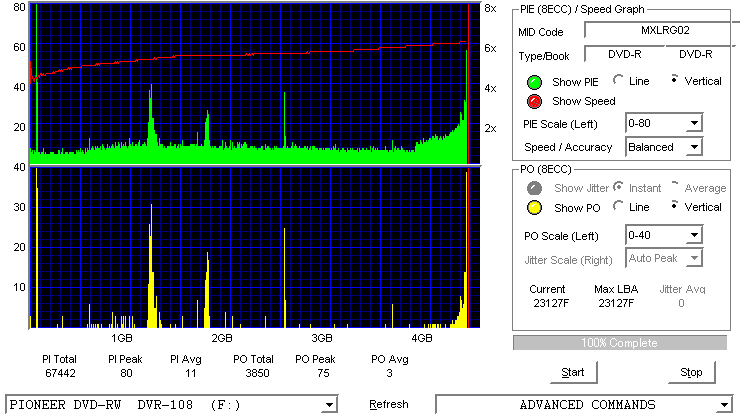Click the Show PO label
The height and width of the screenshot is (420, 742).
click(577, 208)
